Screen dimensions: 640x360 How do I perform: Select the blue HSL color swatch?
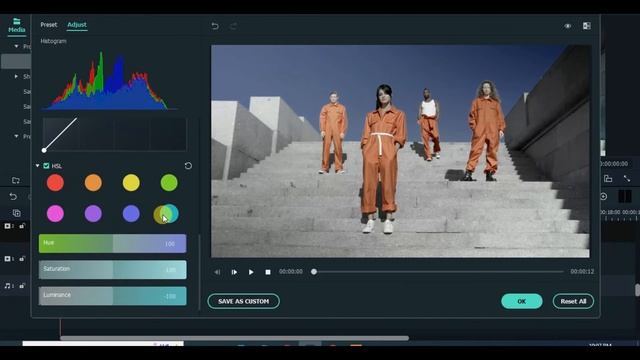[x=131, y=213]
